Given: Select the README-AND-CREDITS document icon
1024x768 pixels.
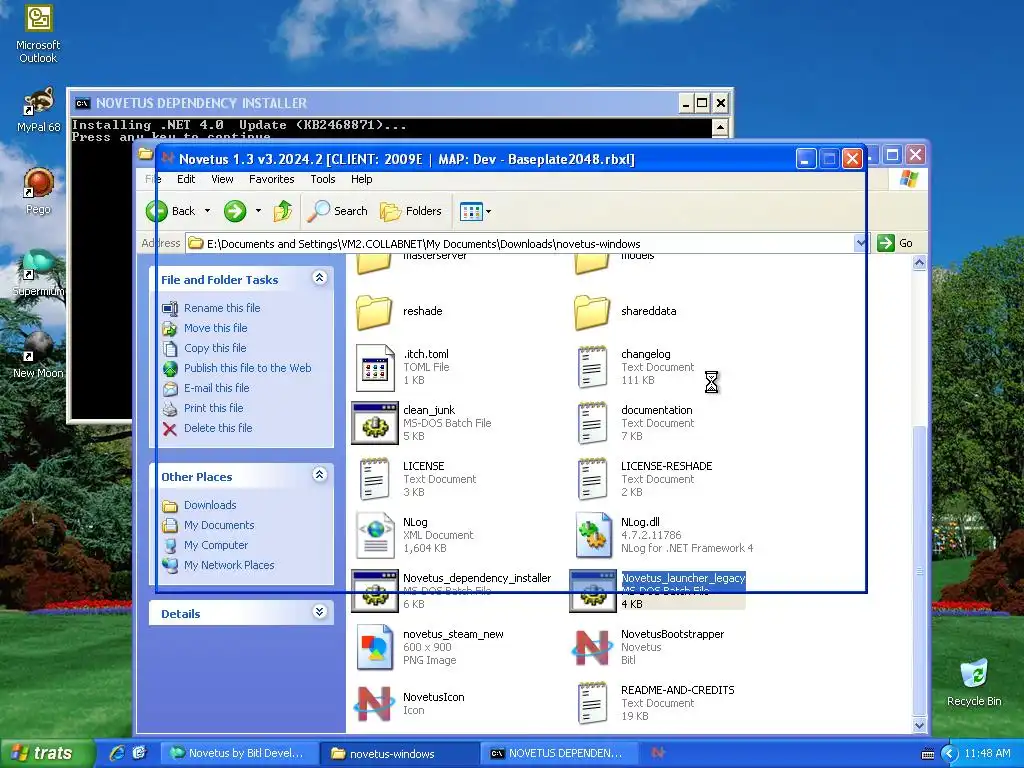Looking at the screenshot, I should tap(592, 703).
